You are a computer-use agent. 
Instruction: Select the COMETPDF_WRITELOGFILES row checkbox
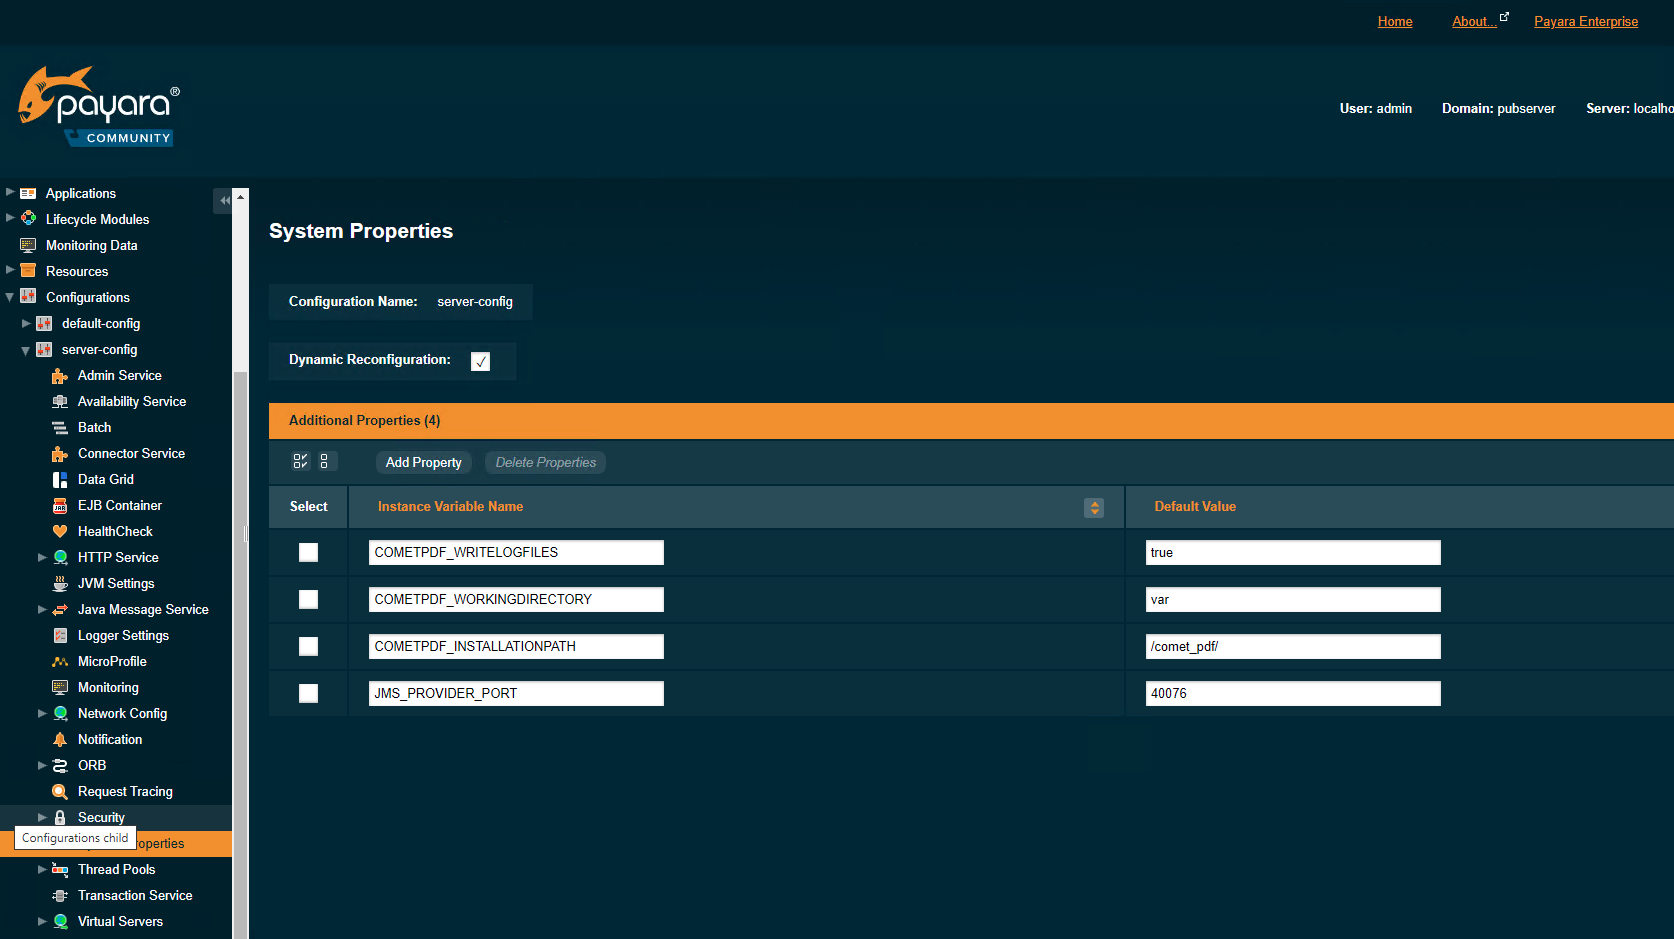click(308, 553)
